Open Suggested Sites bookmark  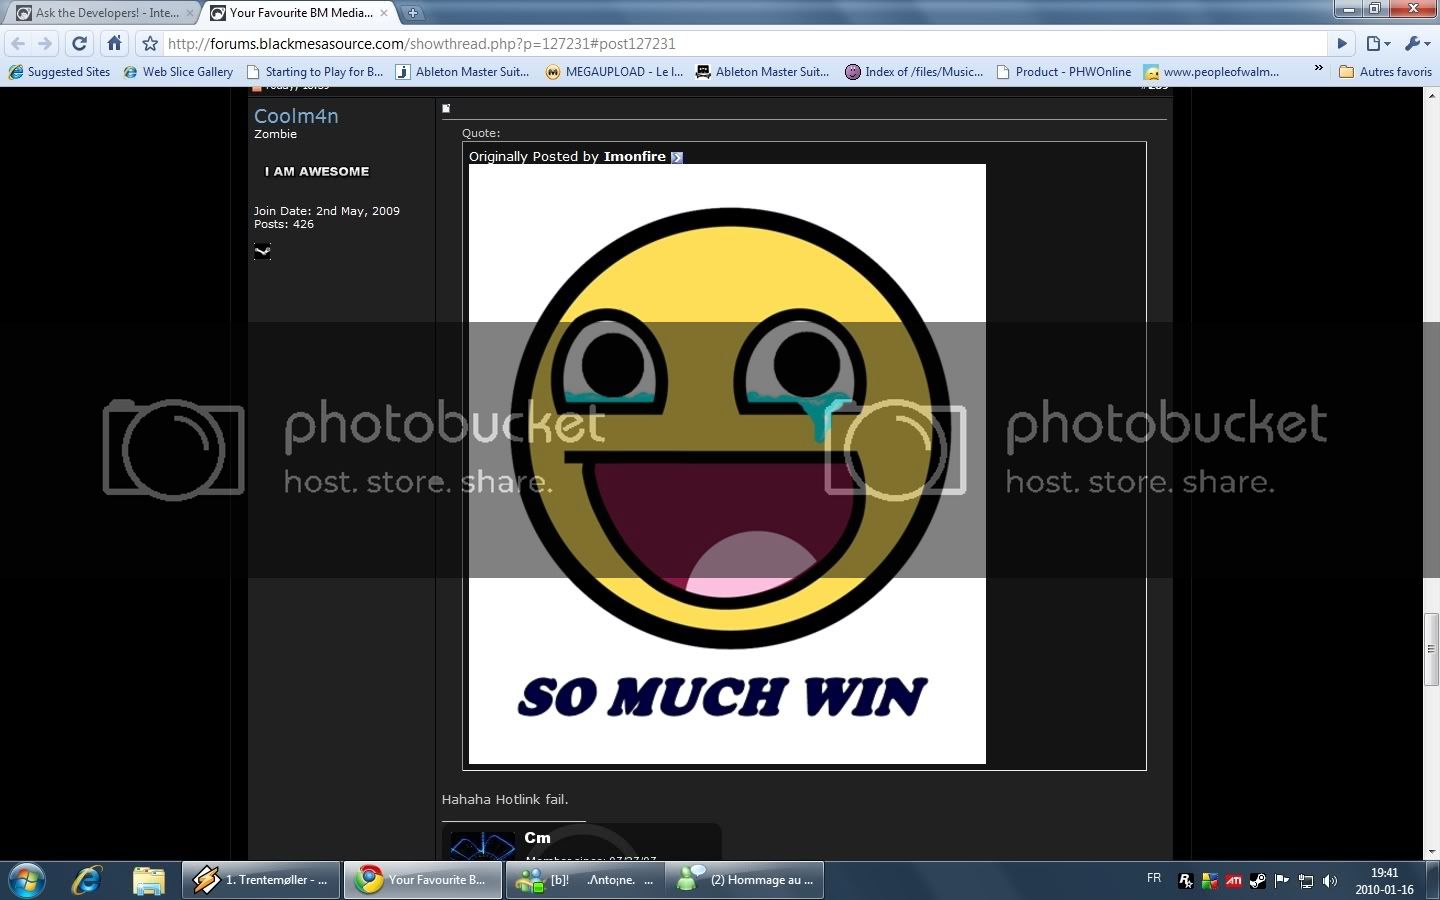(60, 72)
